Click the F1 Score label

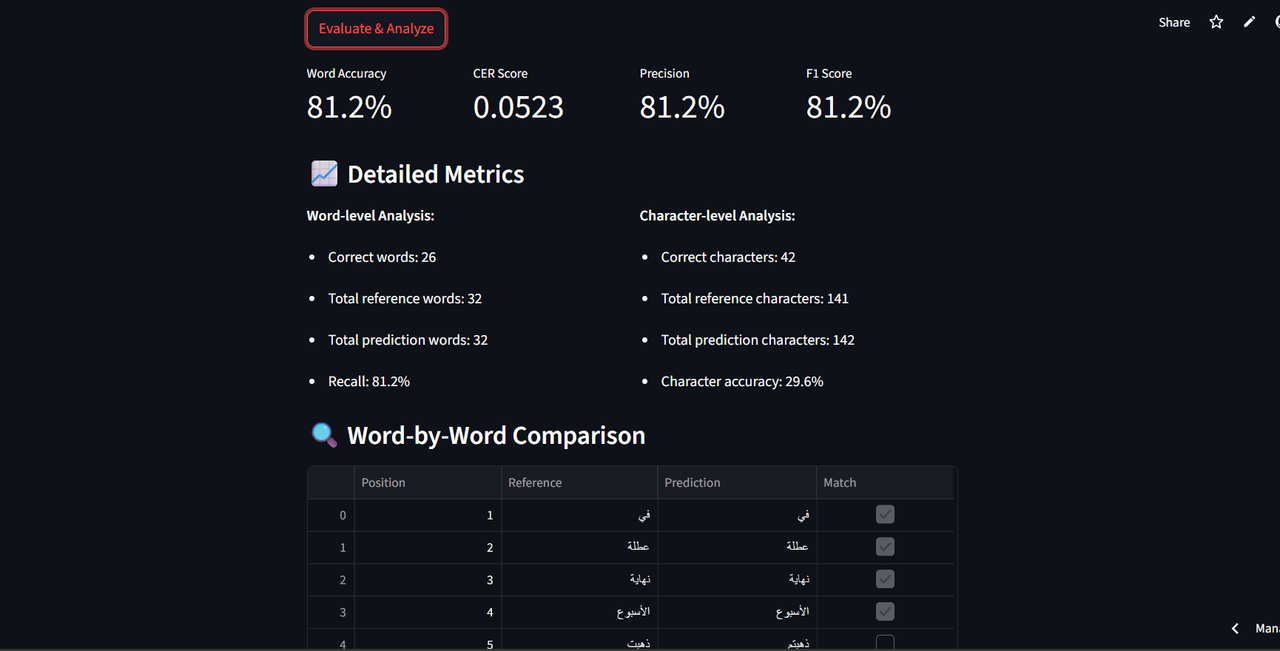(x=829, y=74)
